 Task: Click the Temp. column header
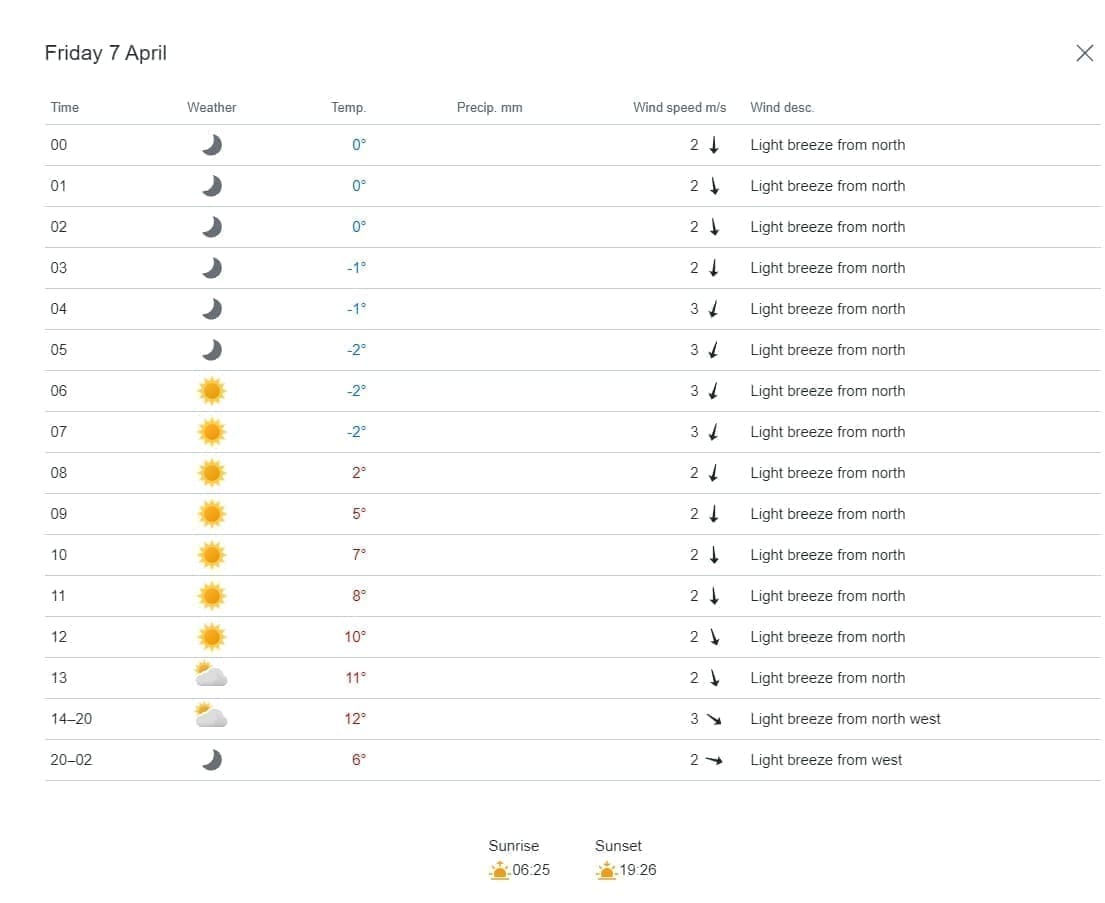point(349,107)
